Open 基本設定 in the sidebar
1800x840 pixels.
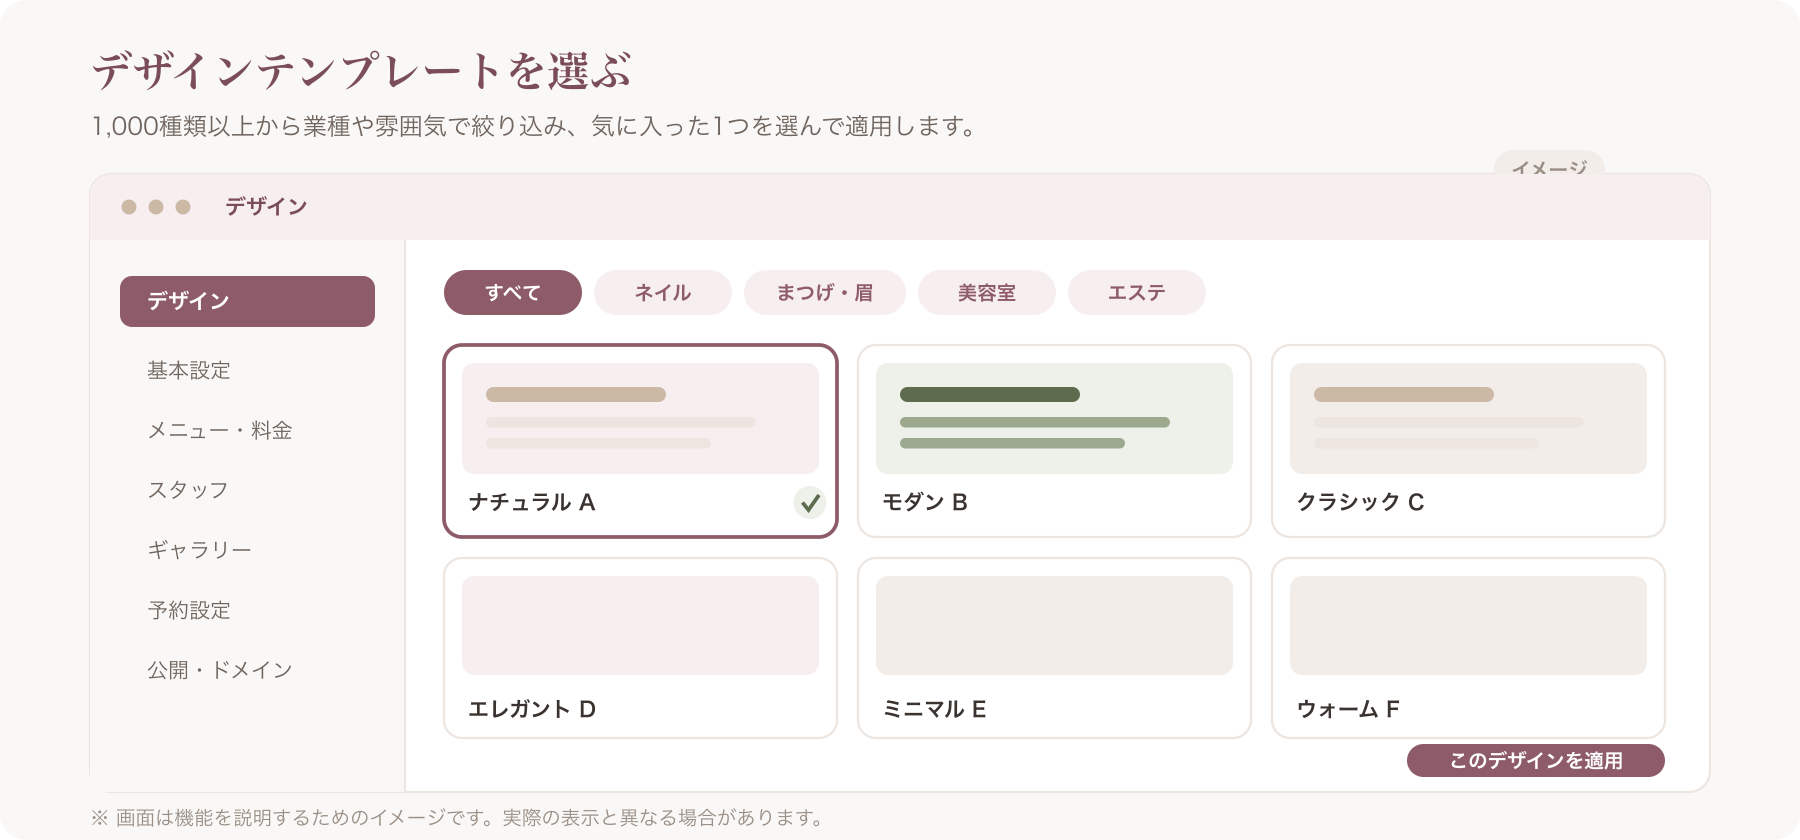189,371
